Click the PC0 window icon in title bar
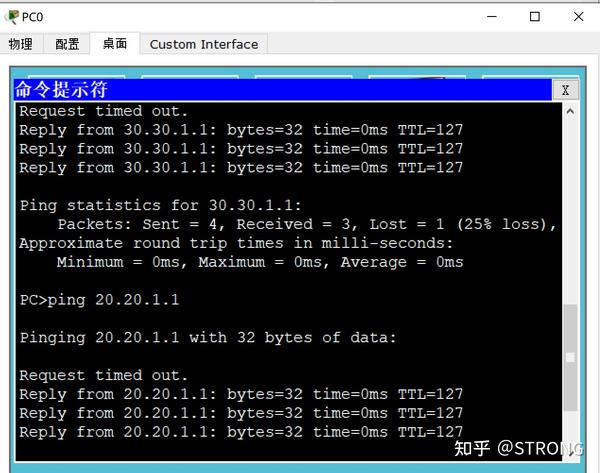The image size is (600, 473). pos(12,16)
